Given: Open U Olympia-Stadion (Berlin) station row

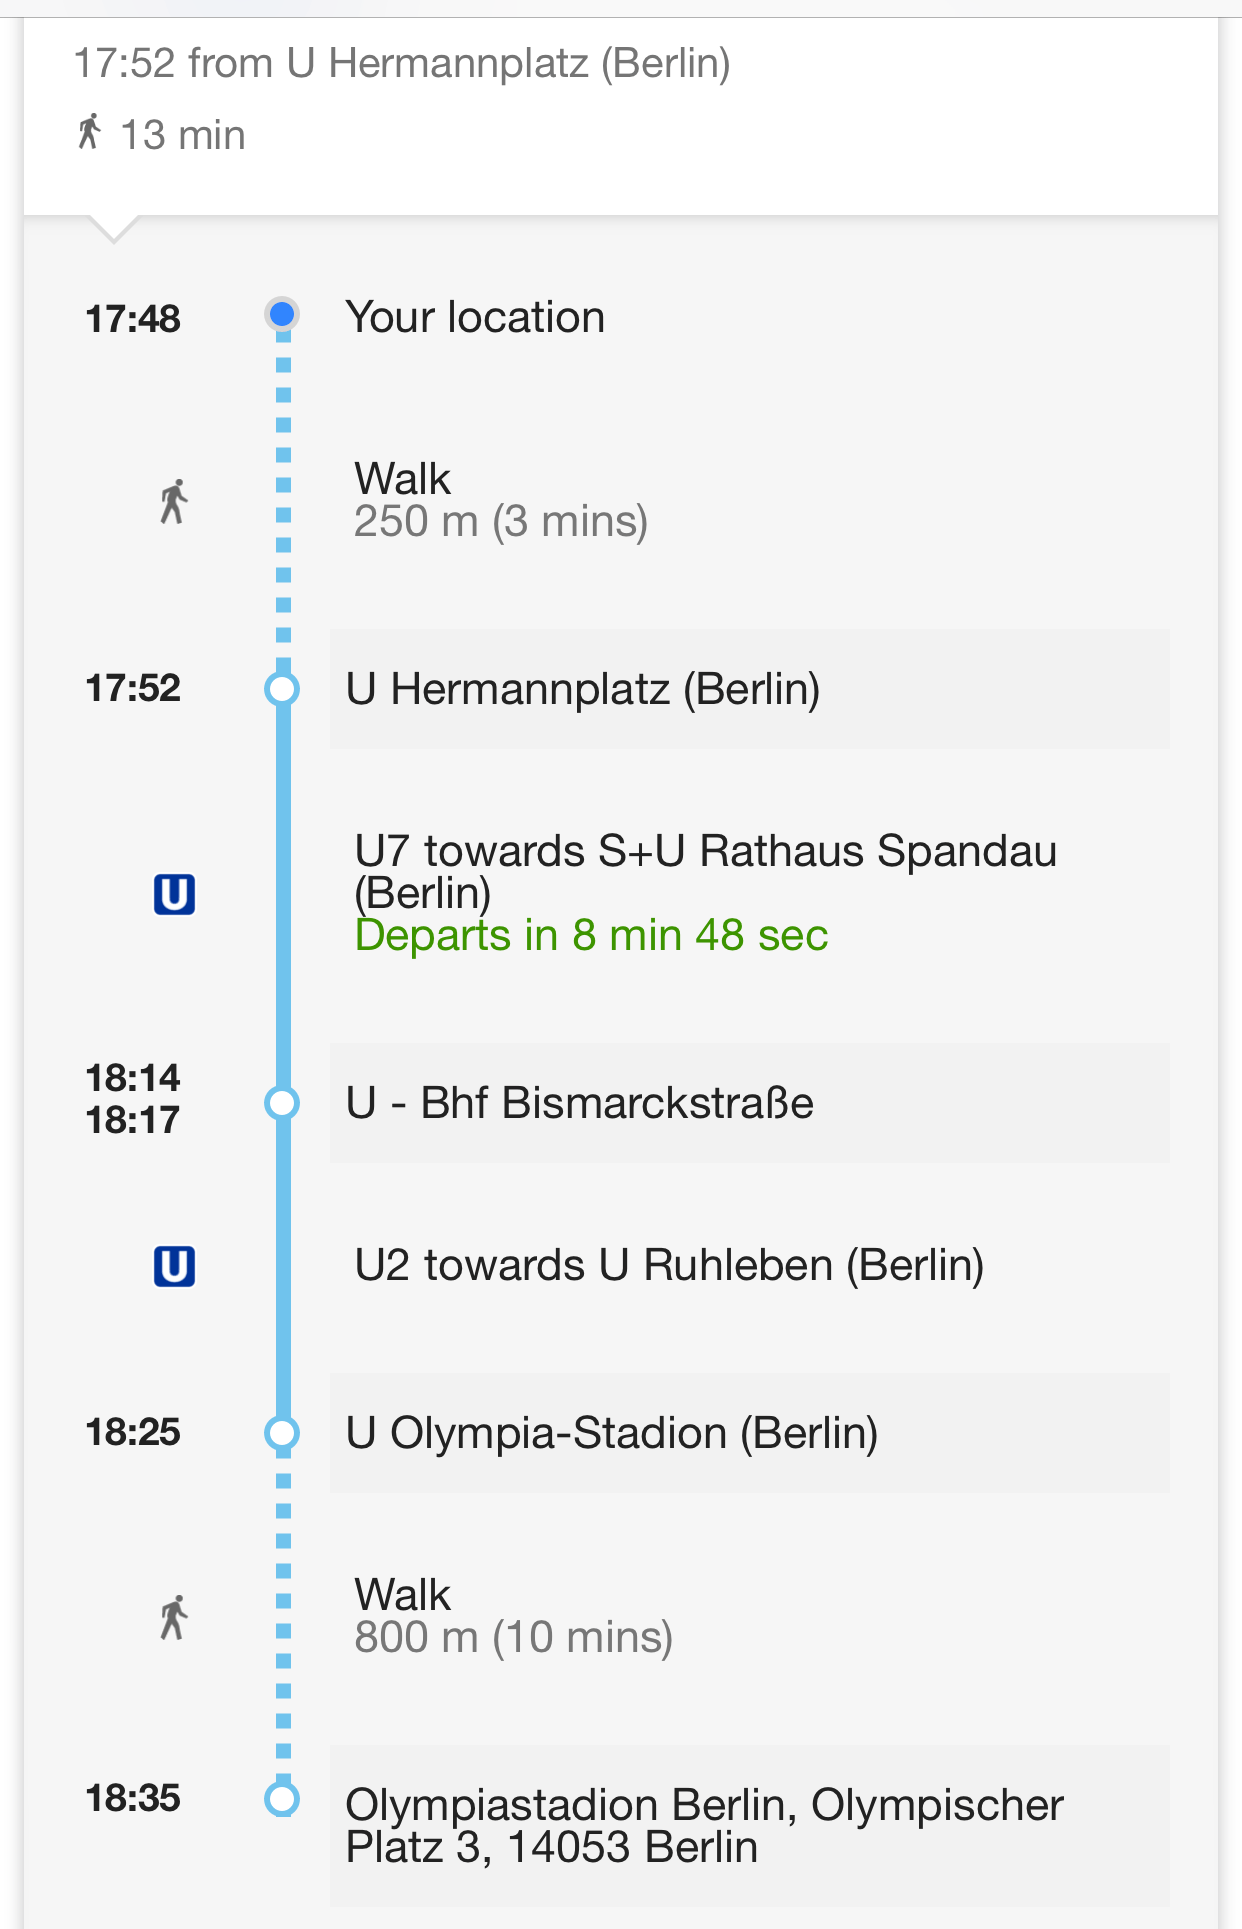Looking at the screenshot, I should pos(750,1433).
